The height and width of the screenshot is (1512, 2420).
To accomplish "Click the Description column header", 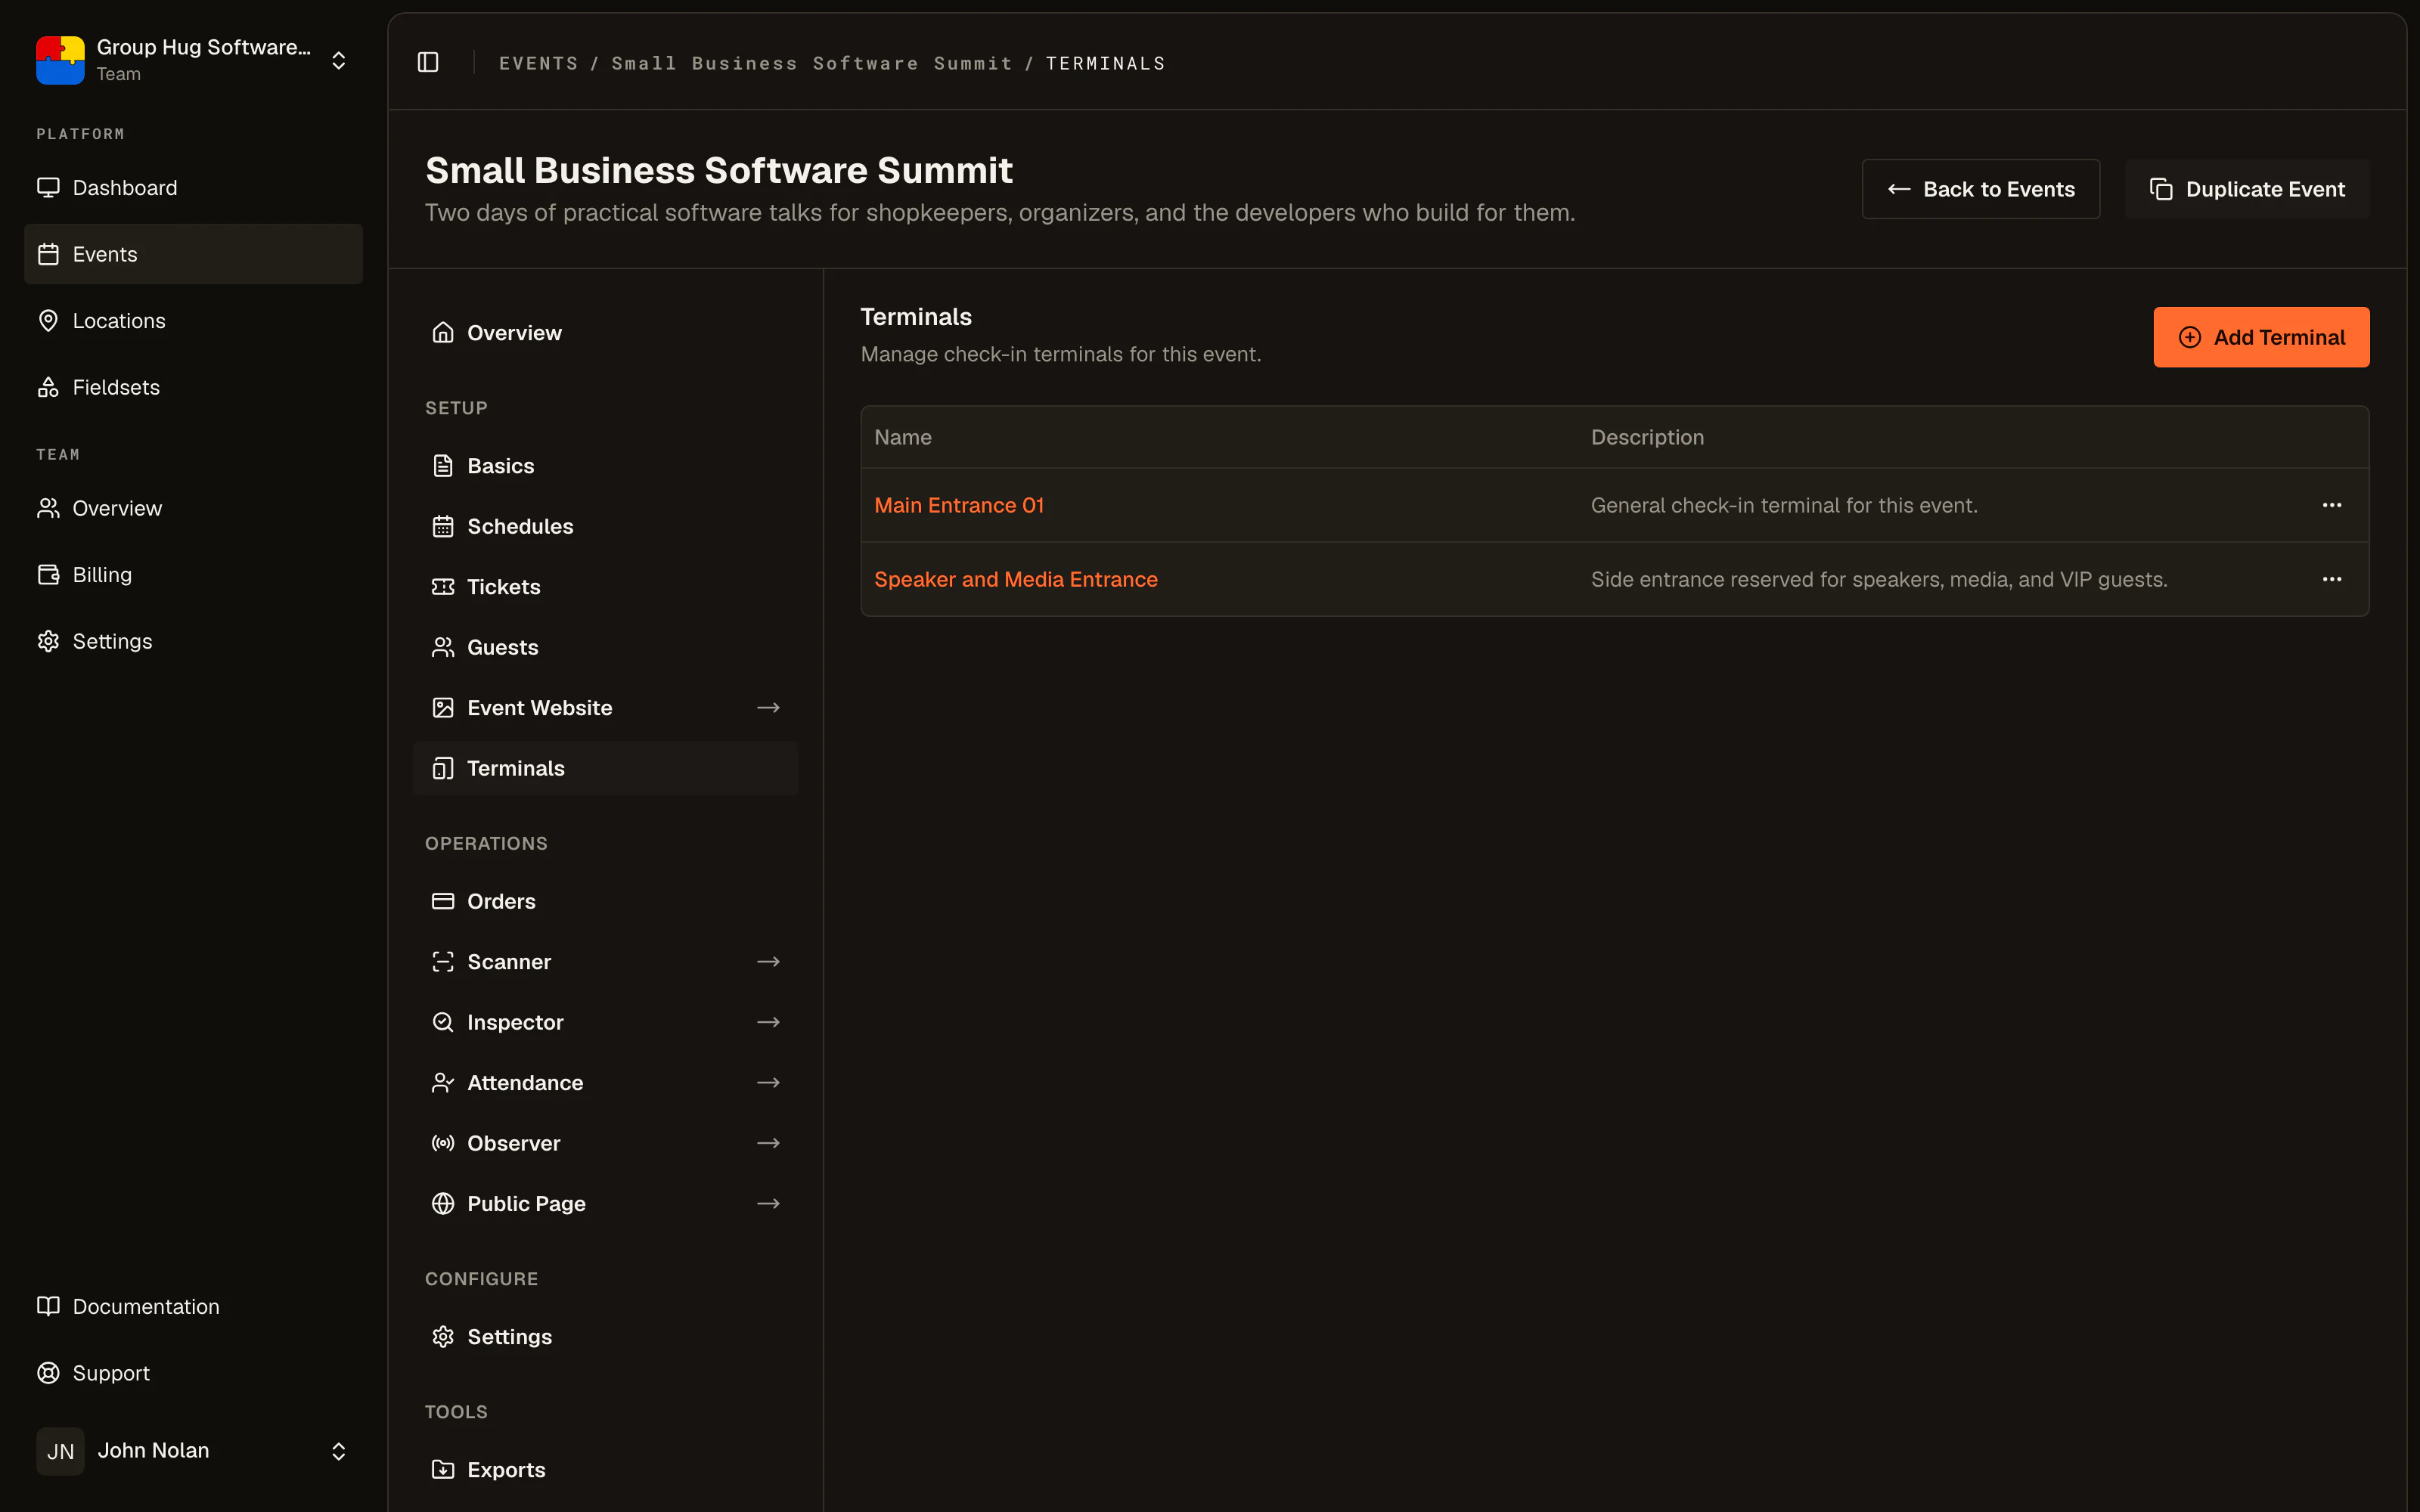I will coord(1647,437).
